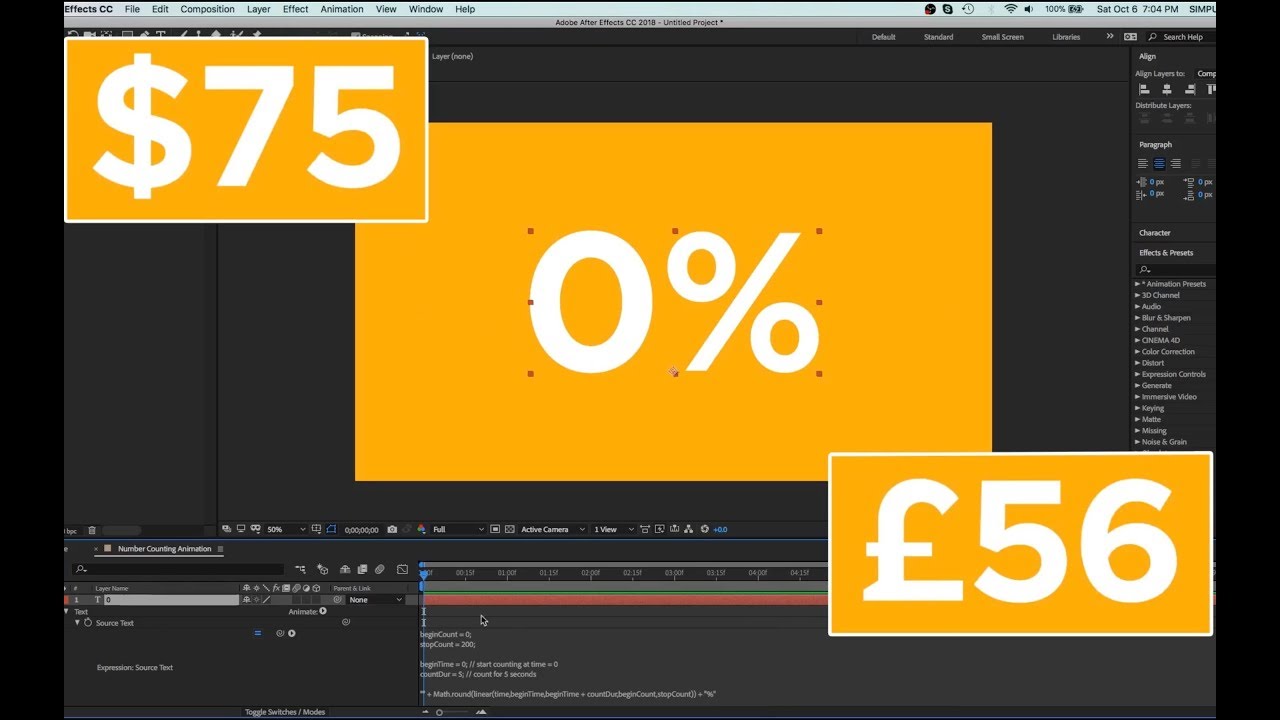This screenshot has height=720, width=1280.
Task: Open the Character panel header
Action: tap(1155, 233)
